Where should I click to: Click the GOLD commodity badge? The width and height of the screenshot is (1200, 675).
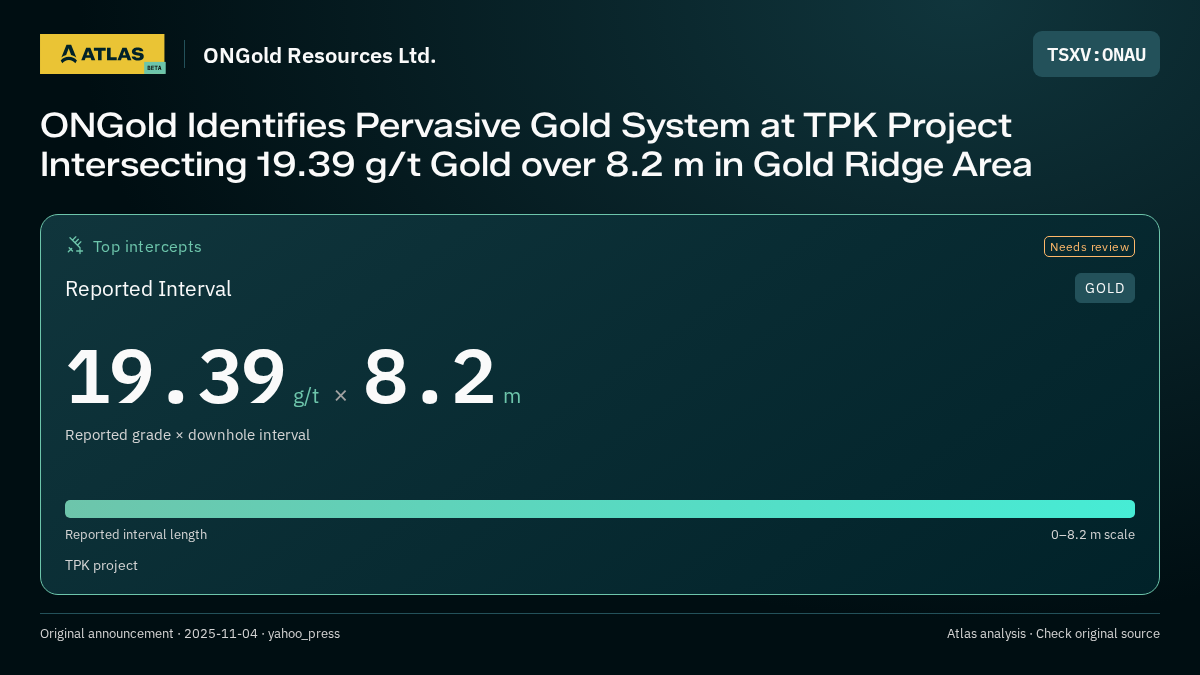pos(1105,288)
